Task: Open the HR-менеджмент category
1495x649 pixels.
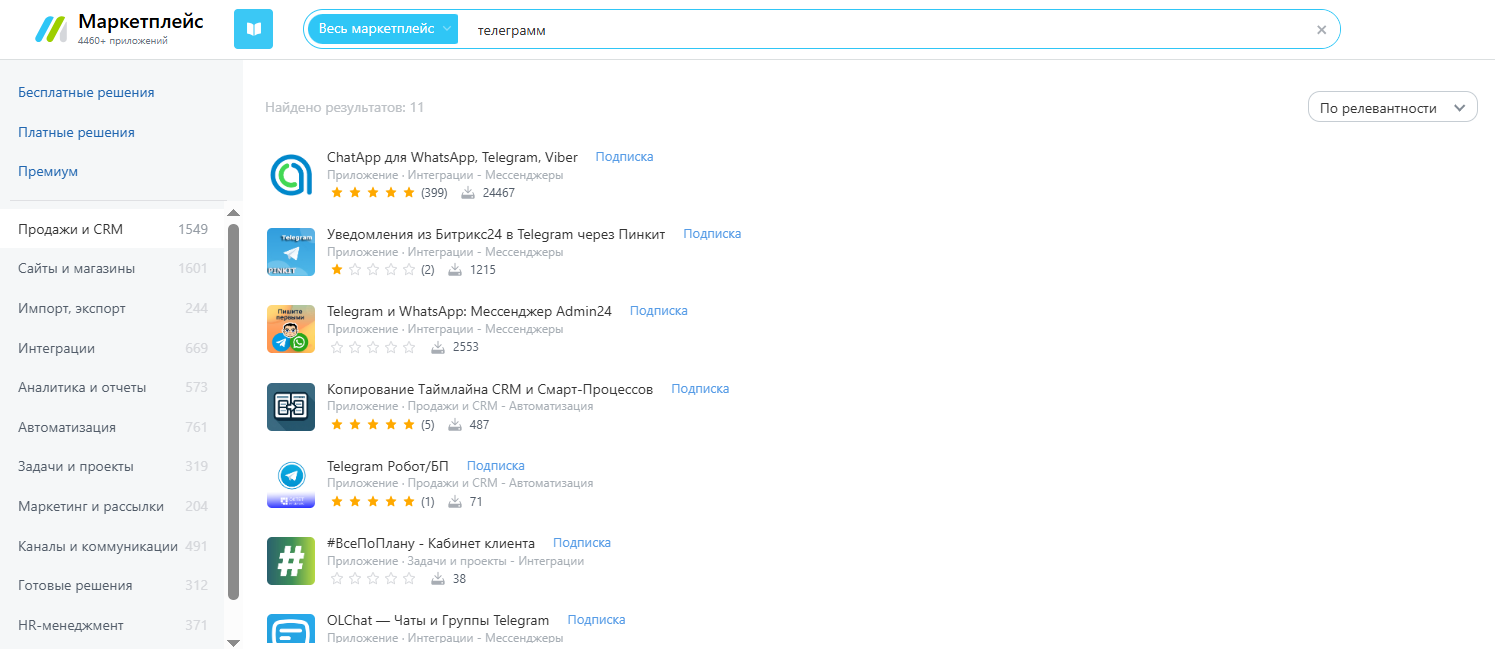Action: [x=113, y=625]
